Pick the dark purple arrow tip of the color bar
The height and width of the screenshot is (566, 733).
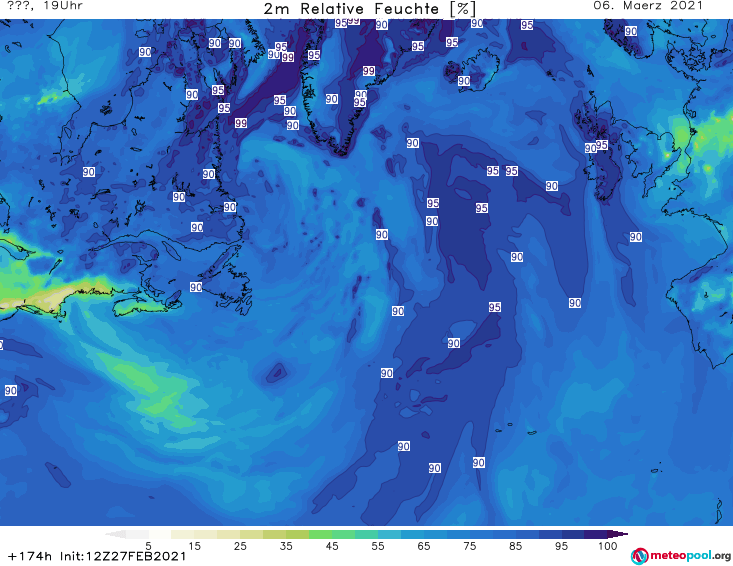[618, 534]
